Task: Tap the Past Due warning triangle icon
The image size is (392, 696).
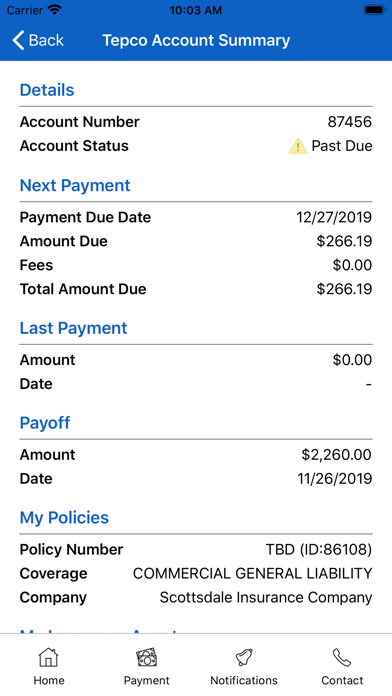Action: pos(297,146)
